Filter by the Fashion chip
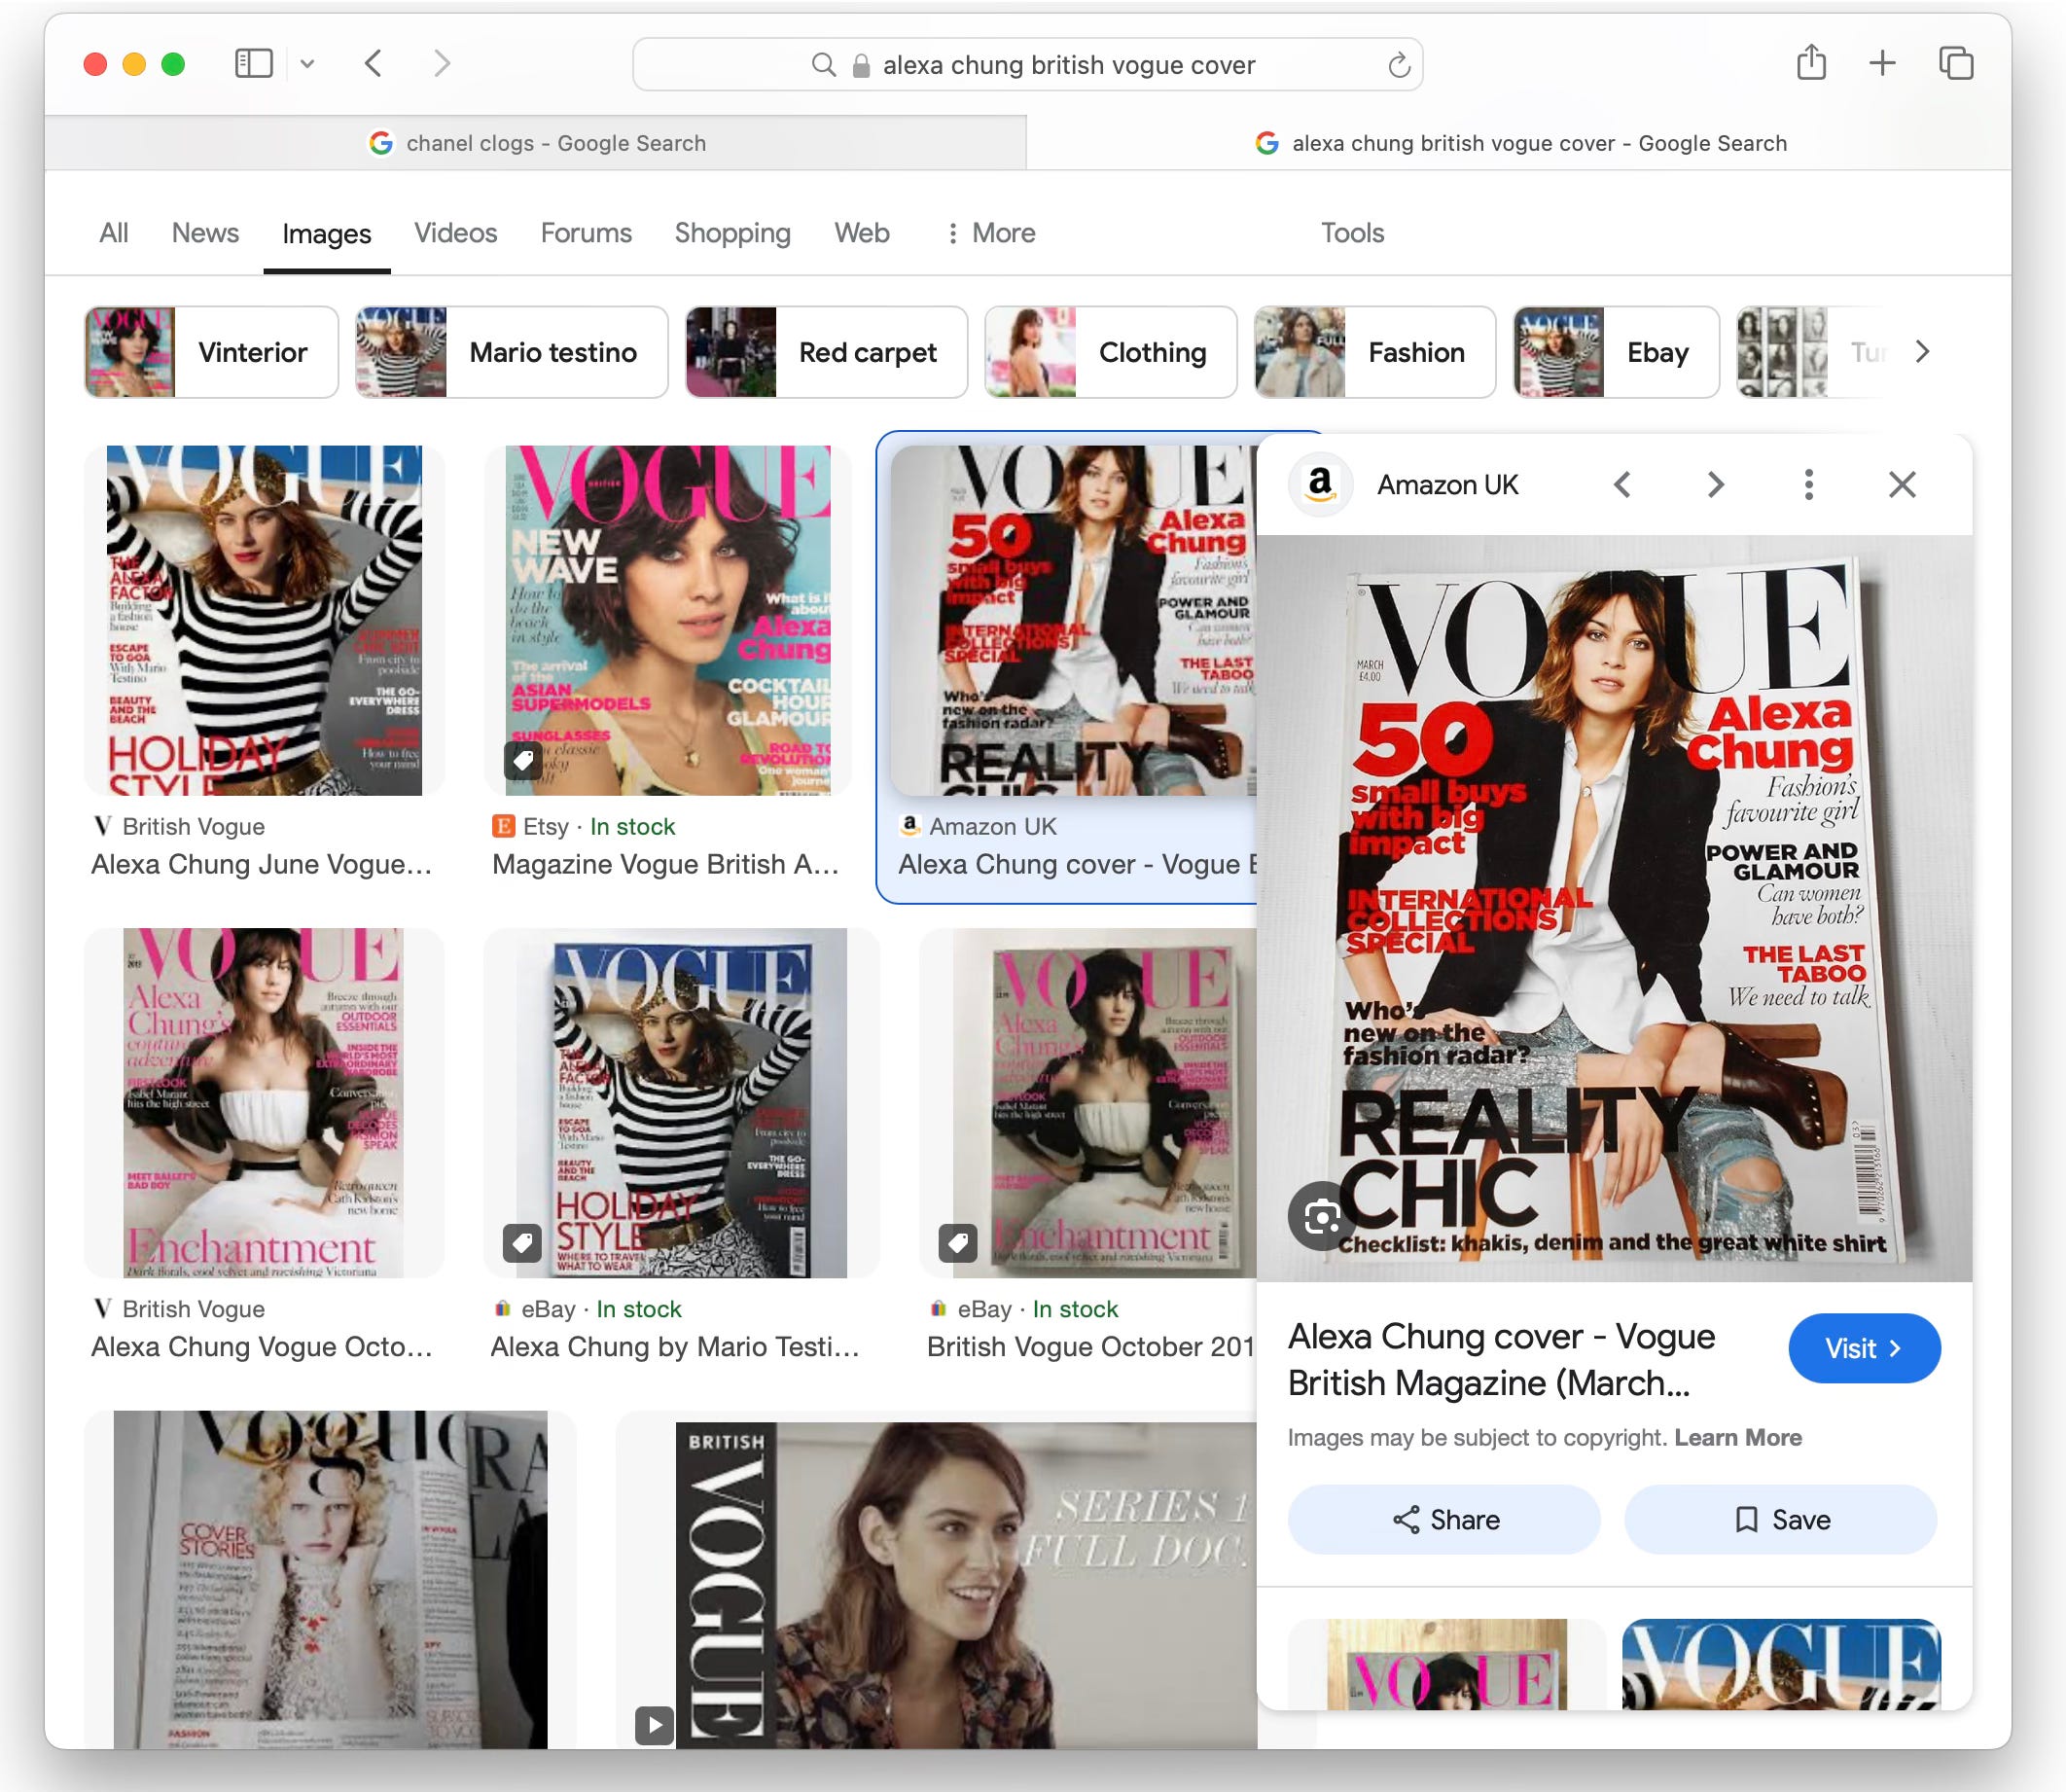This screenshot has height=1792, width=2066. click(x=1375, y=352)
